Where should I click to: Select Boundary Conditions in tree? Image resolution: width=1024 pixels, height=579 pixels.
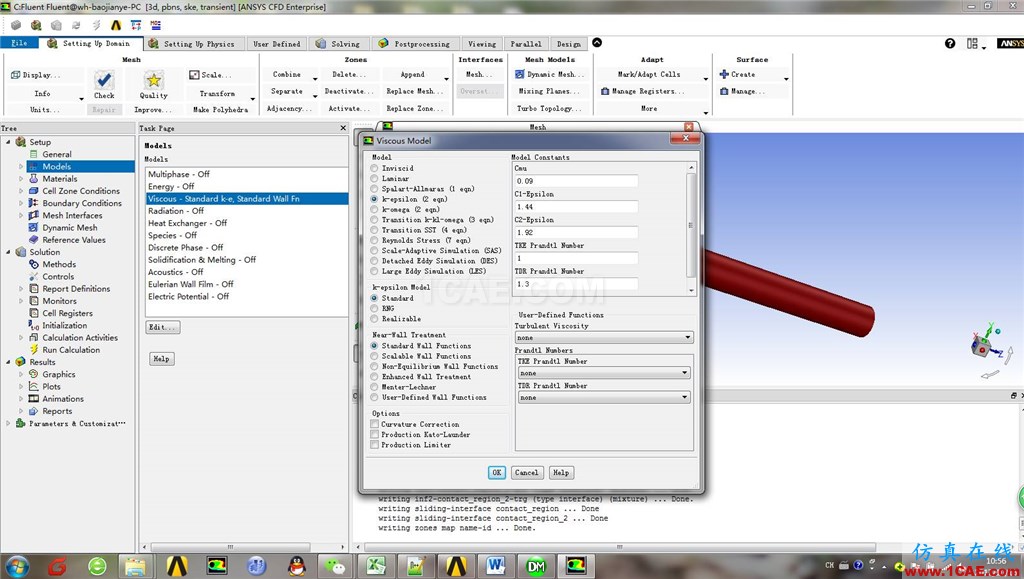coord(82,203)
